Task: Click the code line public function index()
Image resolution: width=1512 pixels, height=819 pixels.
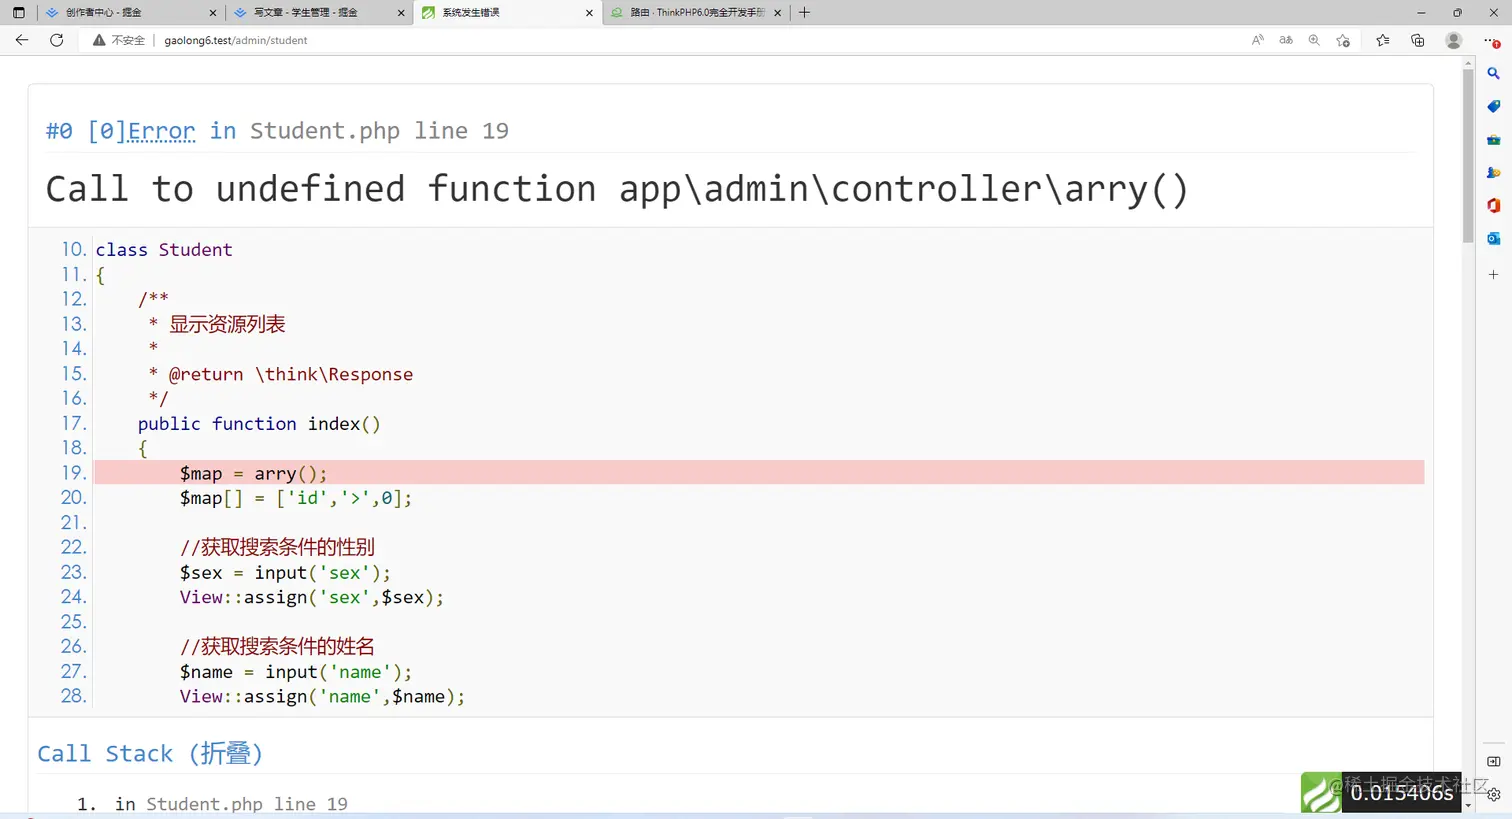Action: pos(259,424)
